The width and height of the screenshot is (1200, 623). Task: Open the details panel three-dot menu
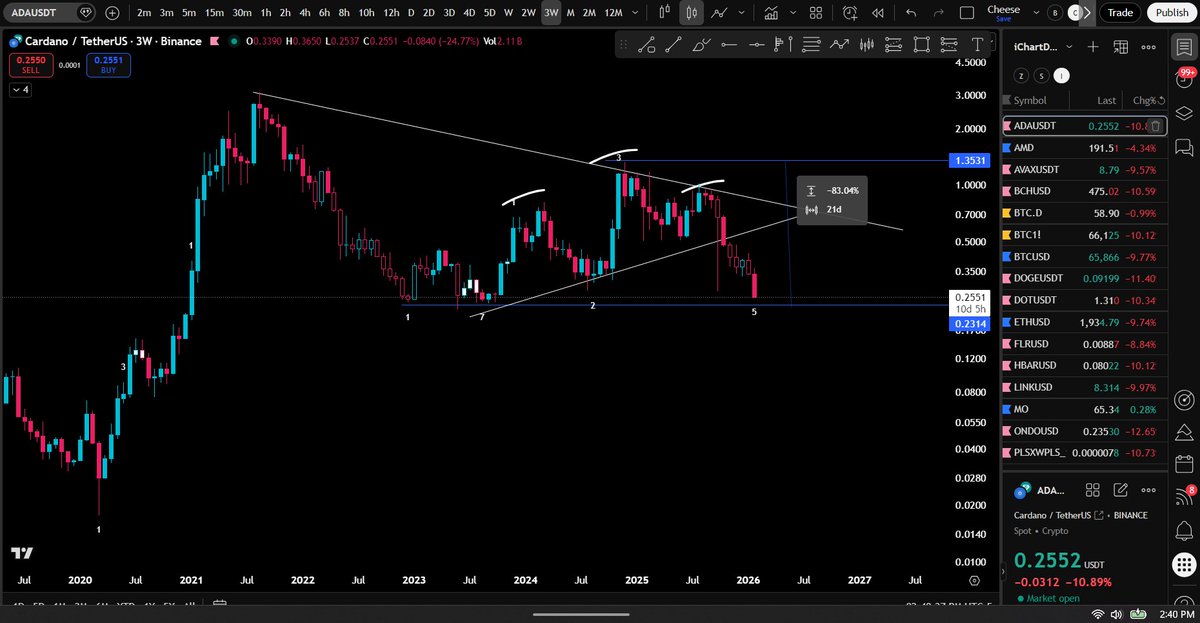coord(1148,490)
